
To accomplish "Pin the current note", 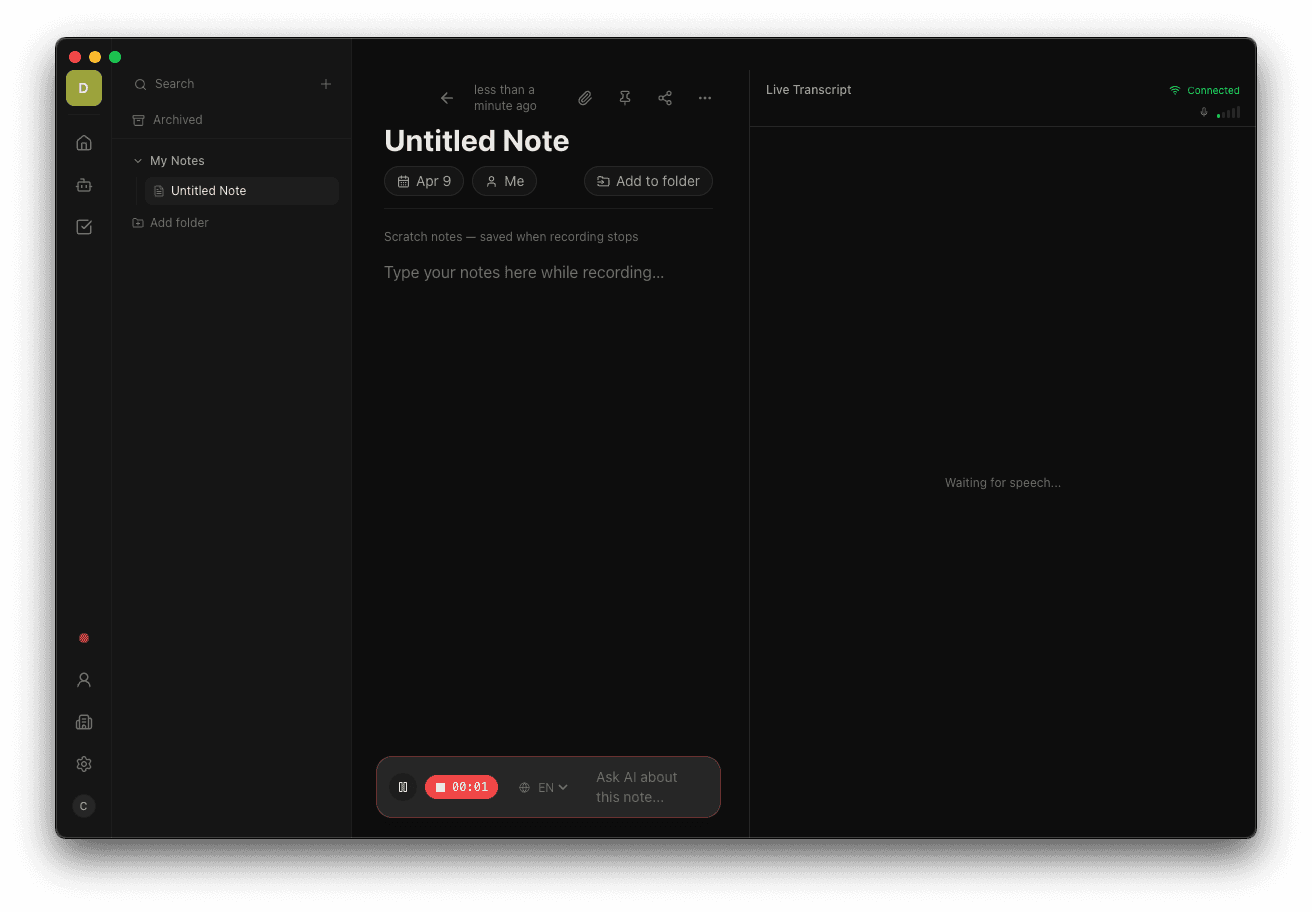I will (625, 98).
